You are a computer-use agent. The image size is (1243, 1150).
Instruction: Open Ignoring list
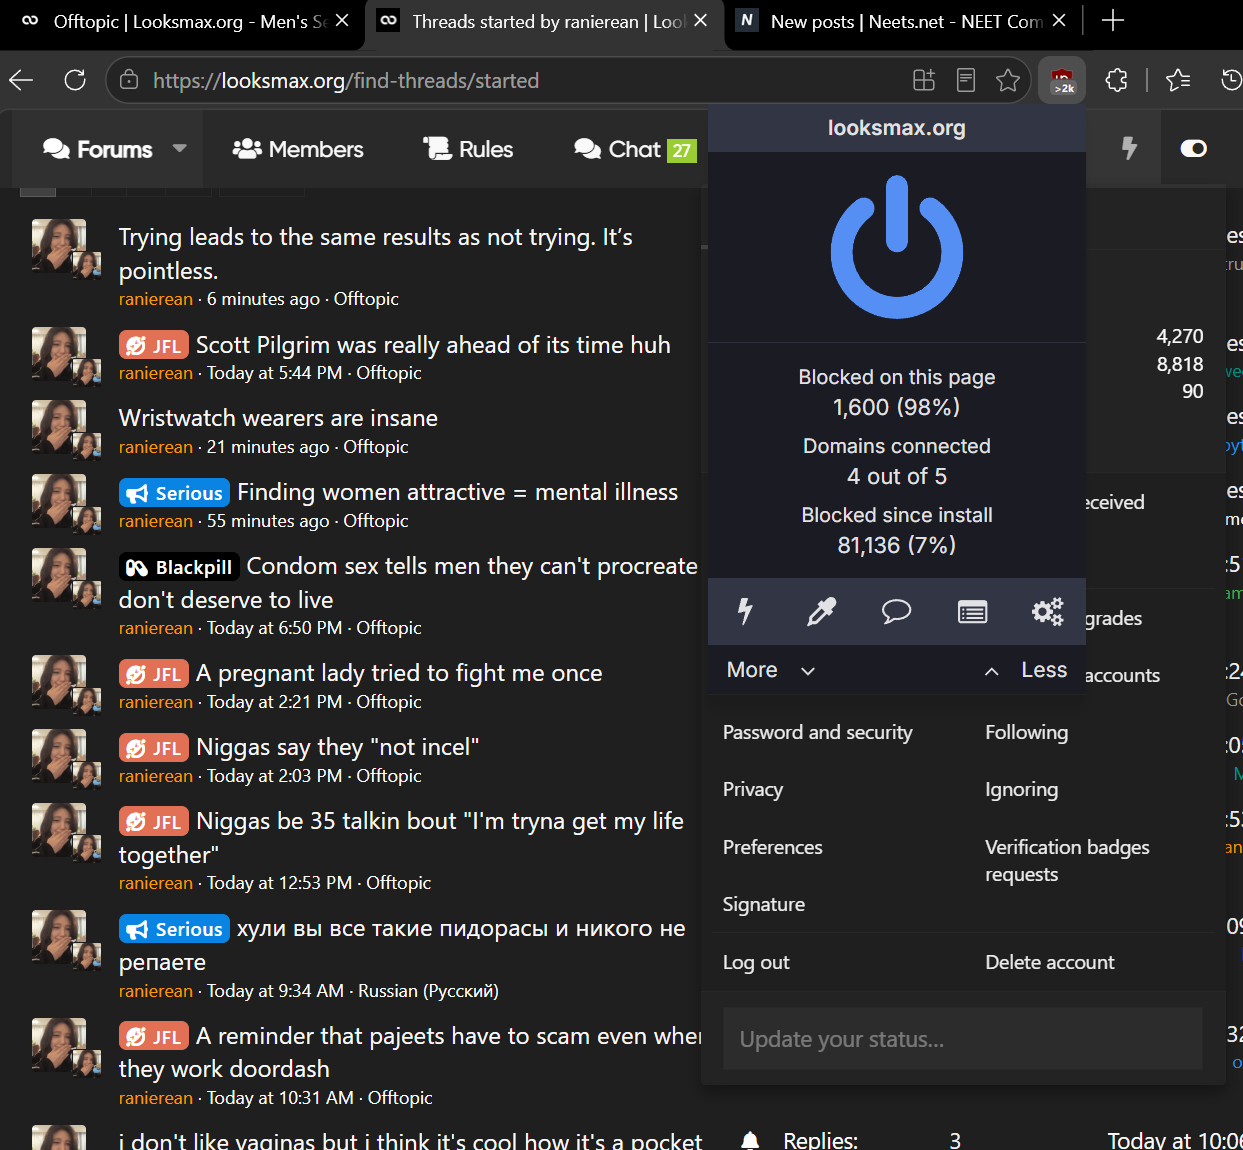[x=1022, y=789]
